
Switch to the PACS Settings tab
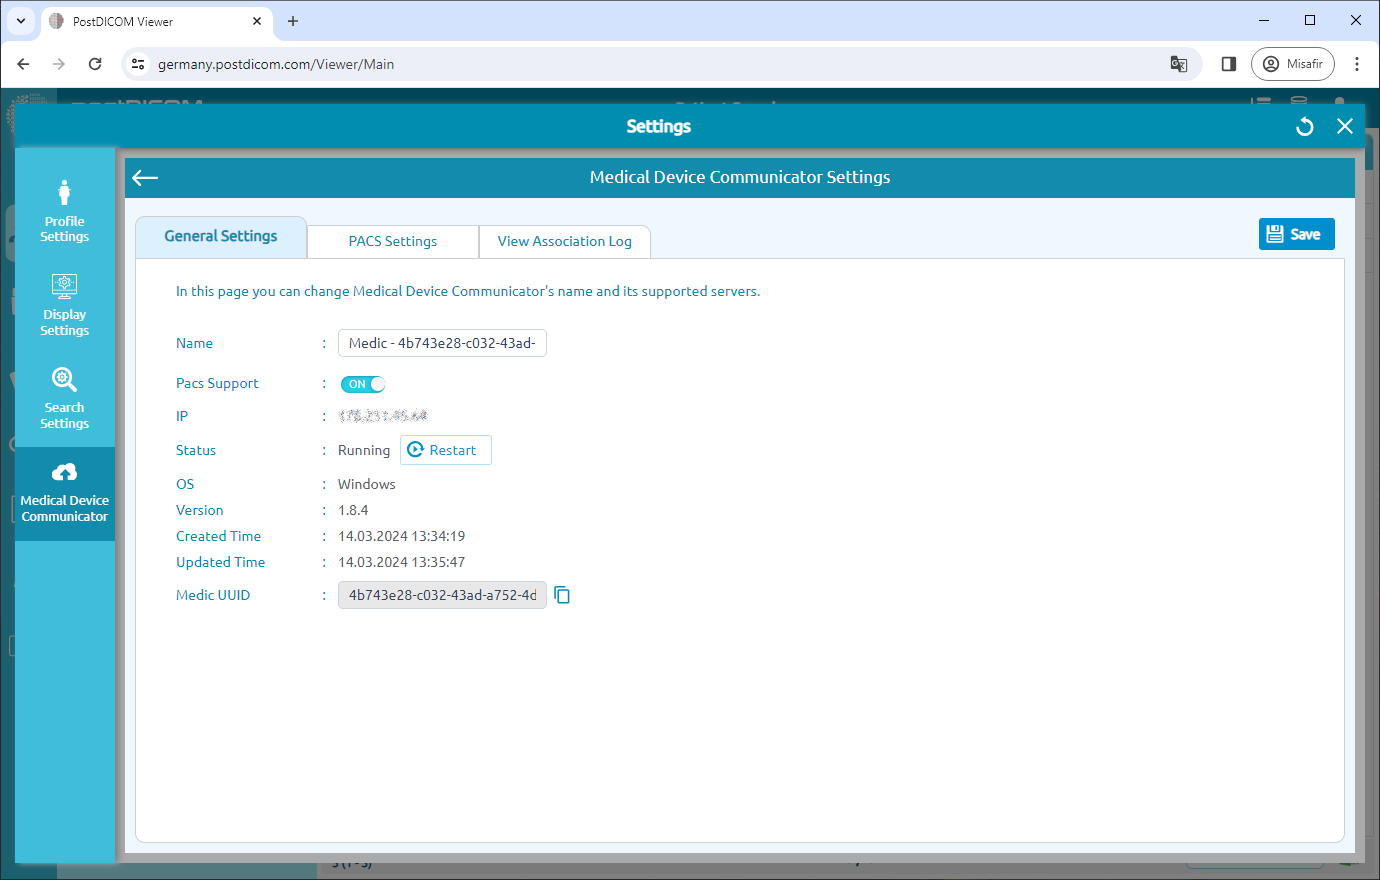pos(392,241)
